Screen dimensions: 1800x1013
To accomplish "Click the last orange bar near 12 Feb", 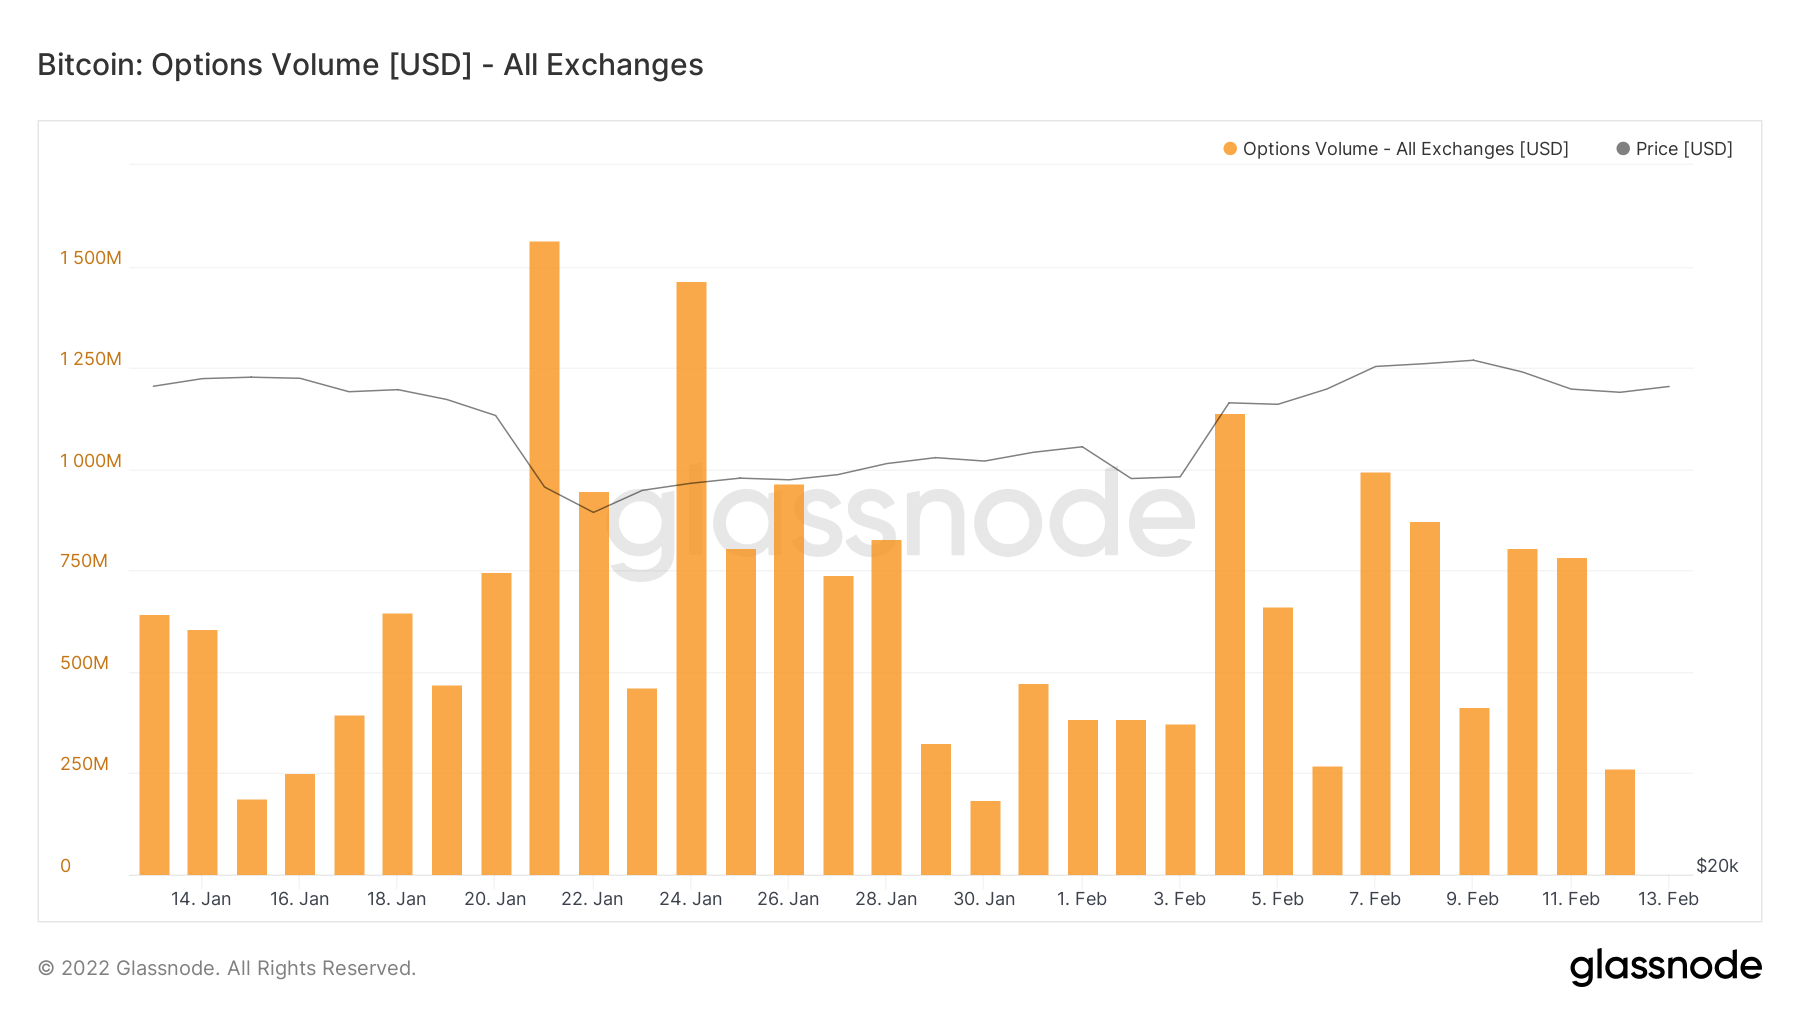I will (x=1620, y=822).
